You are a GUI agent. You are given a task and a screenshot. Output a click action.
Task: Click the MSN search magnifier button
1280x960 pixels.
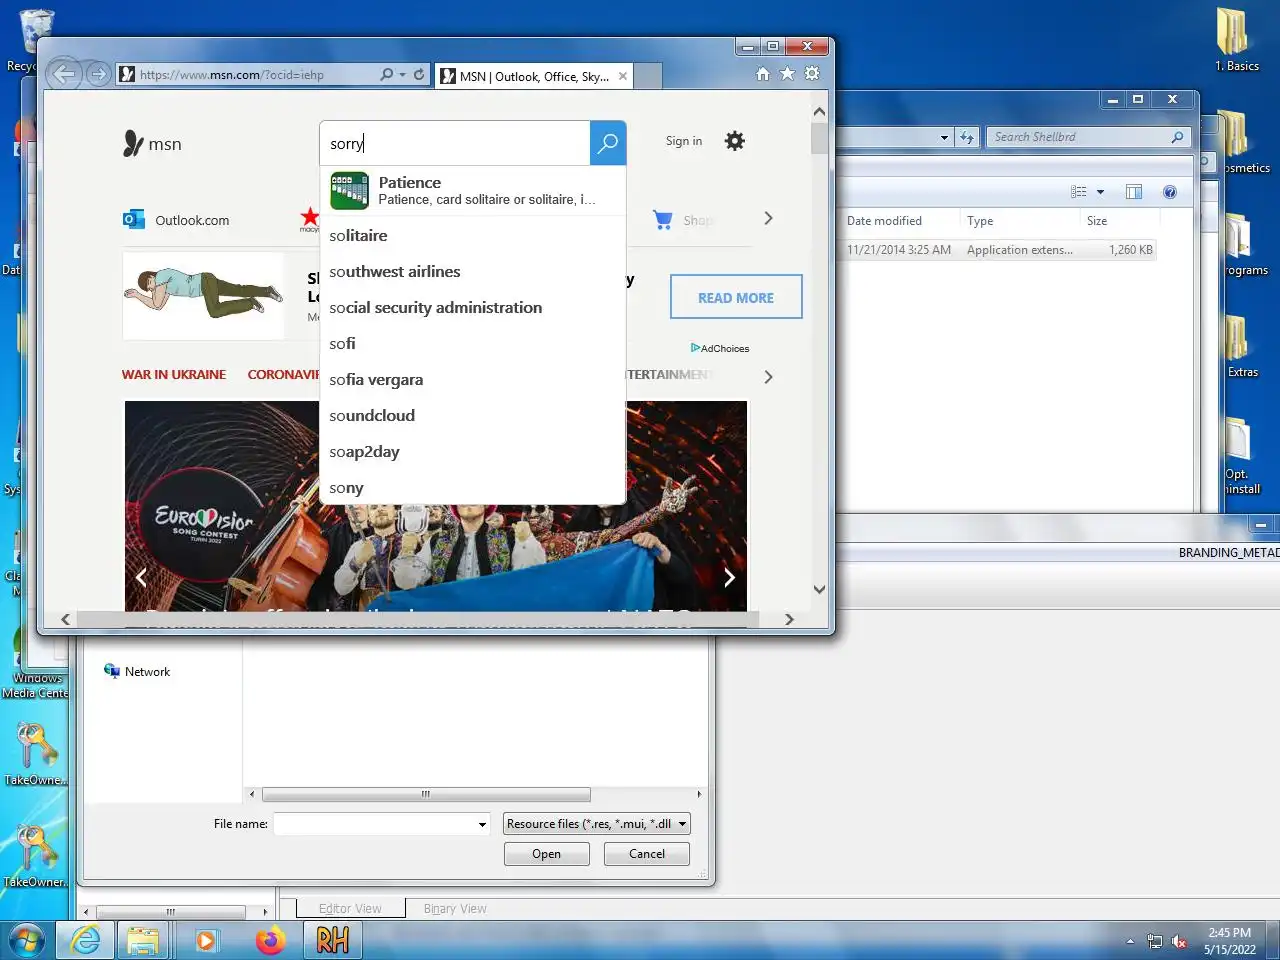(608, 143)
